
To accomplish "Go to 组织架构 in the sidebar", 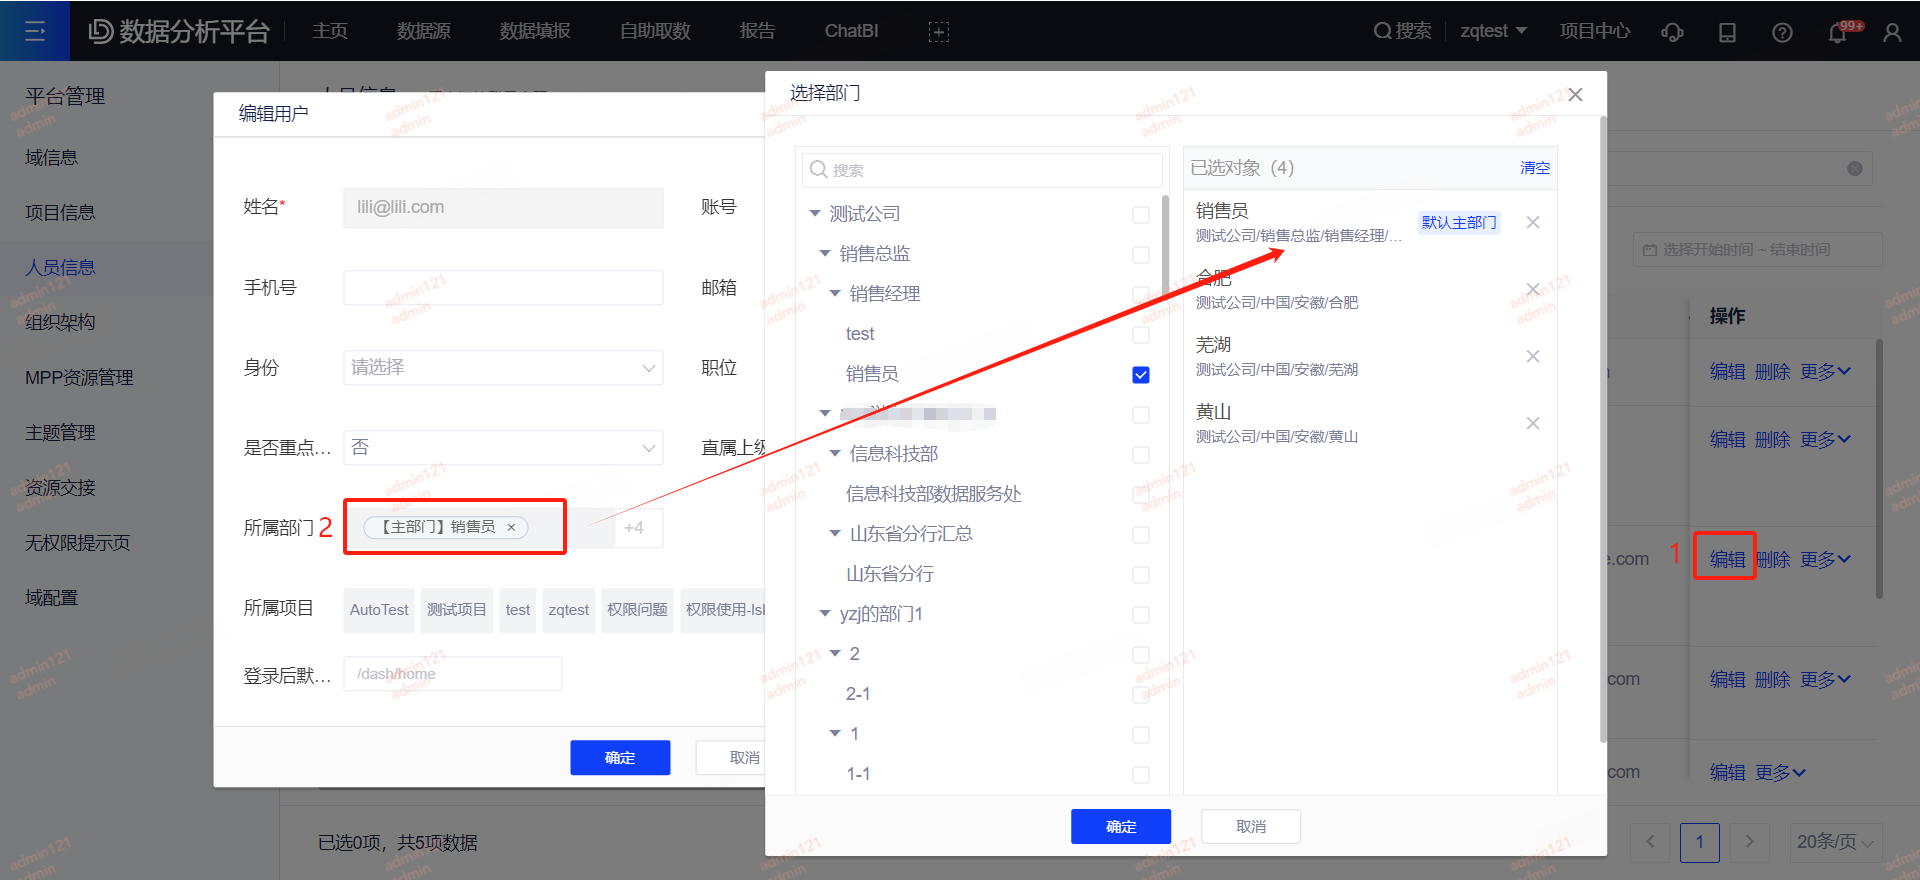I will [60, 322].
